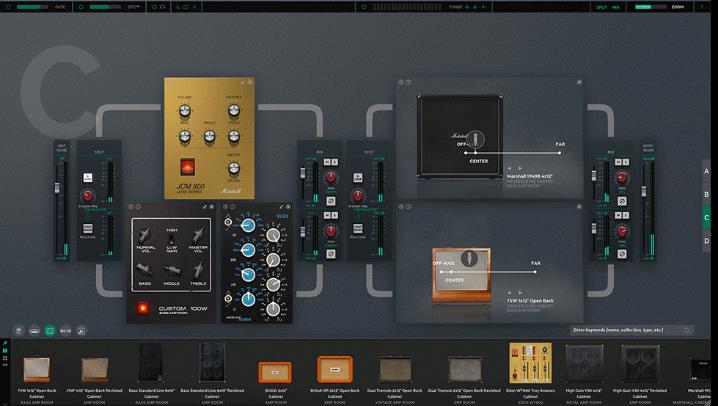Click the bottom gray knob on the EQ
This screenshot has width=718, height=406.
(273, 309)
